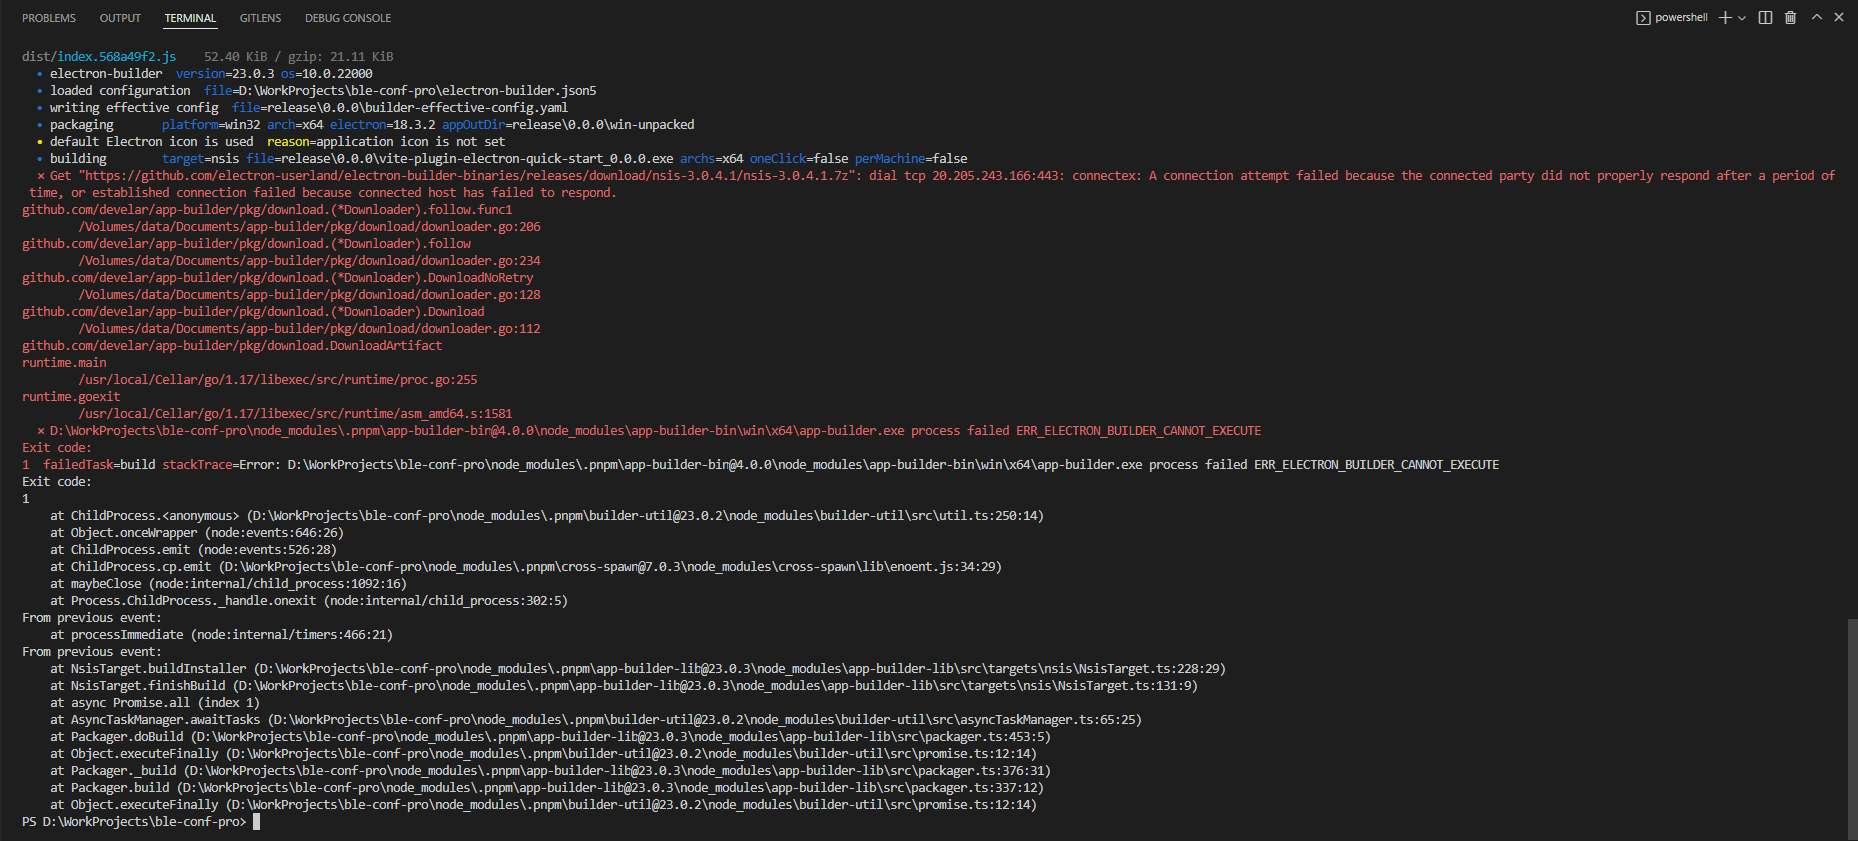The image size is (1858, 841).
Task: Switch to the DEBUG CONSOLE tab
Action: [348, 17]
